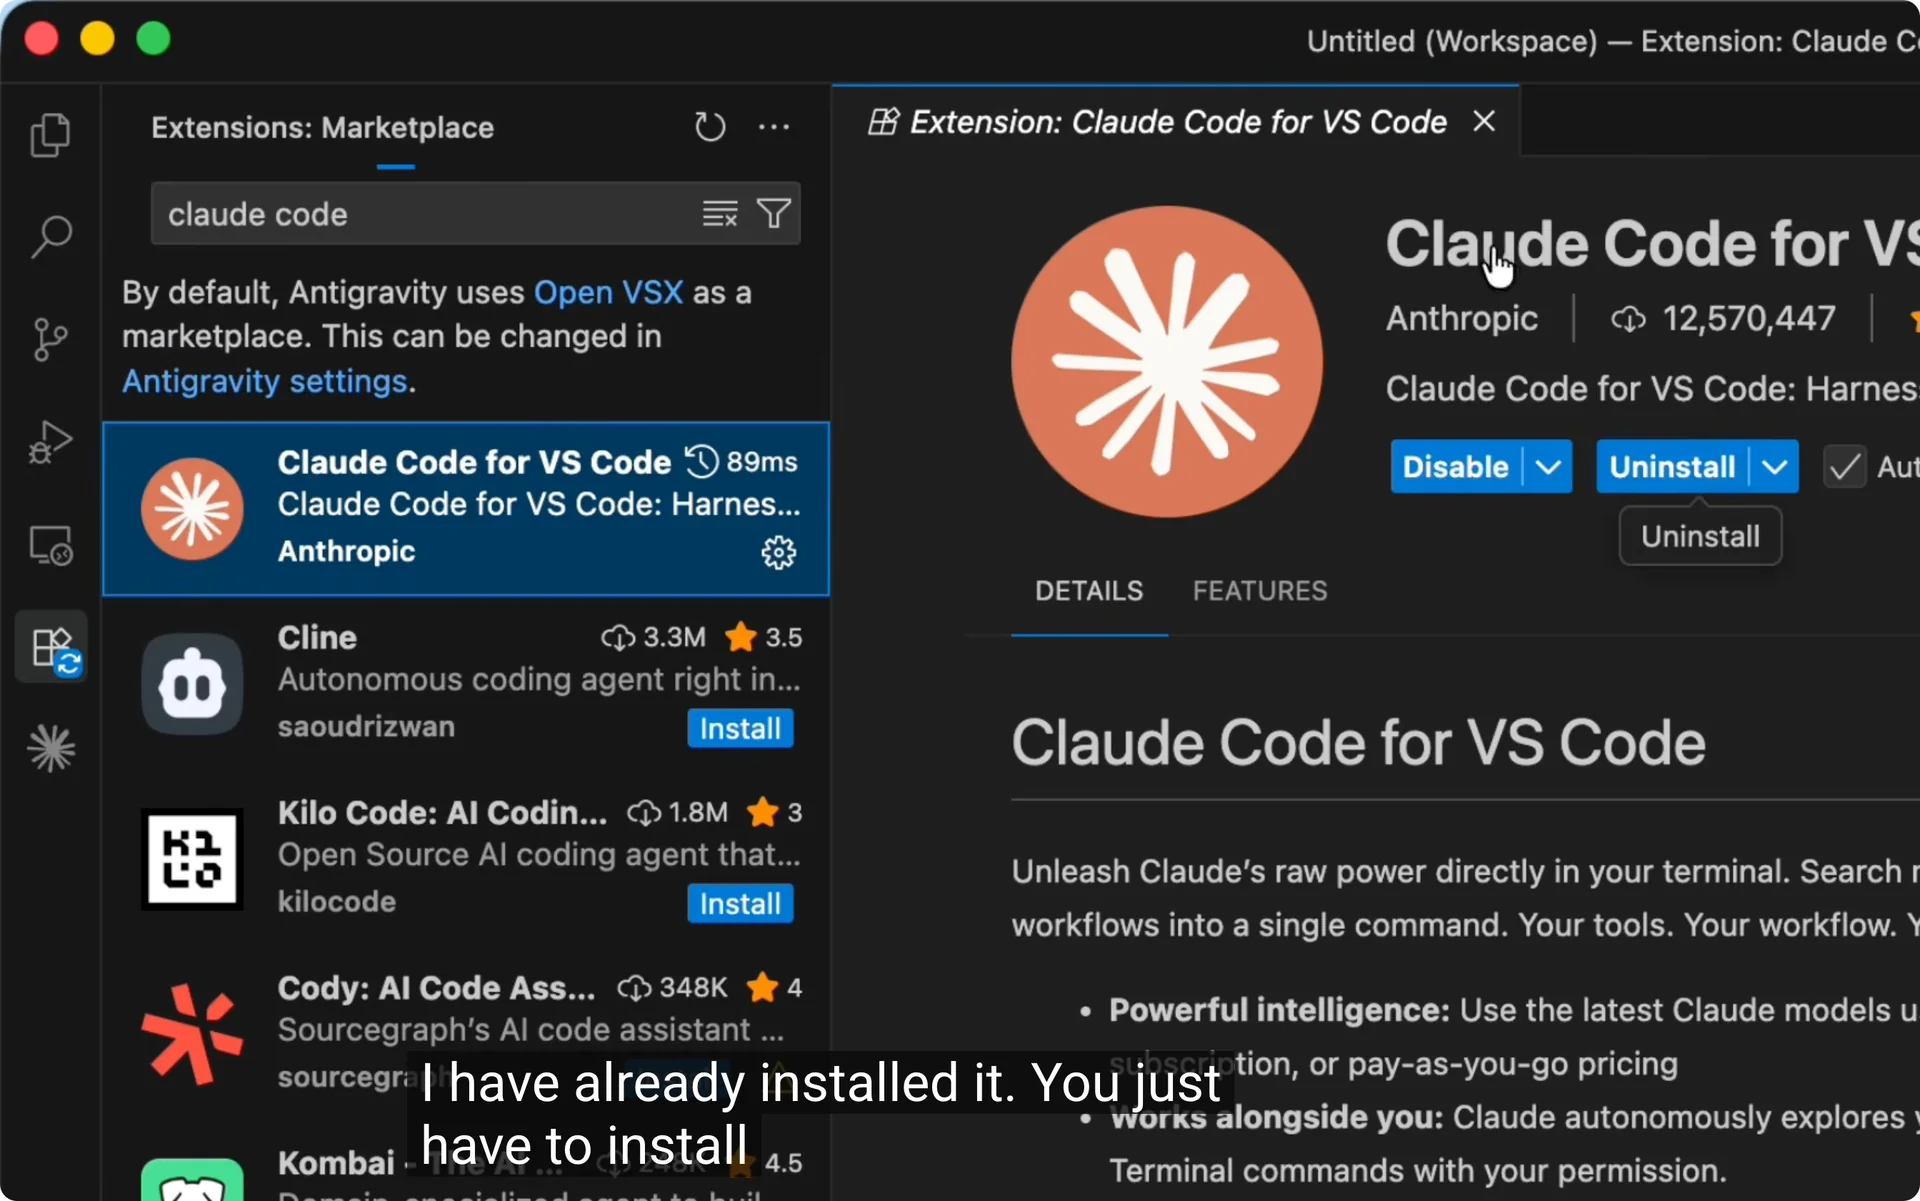This screenshot has width=1920, height=1201.
Task: Clear extension search results
Action: (x=719, y=214)
